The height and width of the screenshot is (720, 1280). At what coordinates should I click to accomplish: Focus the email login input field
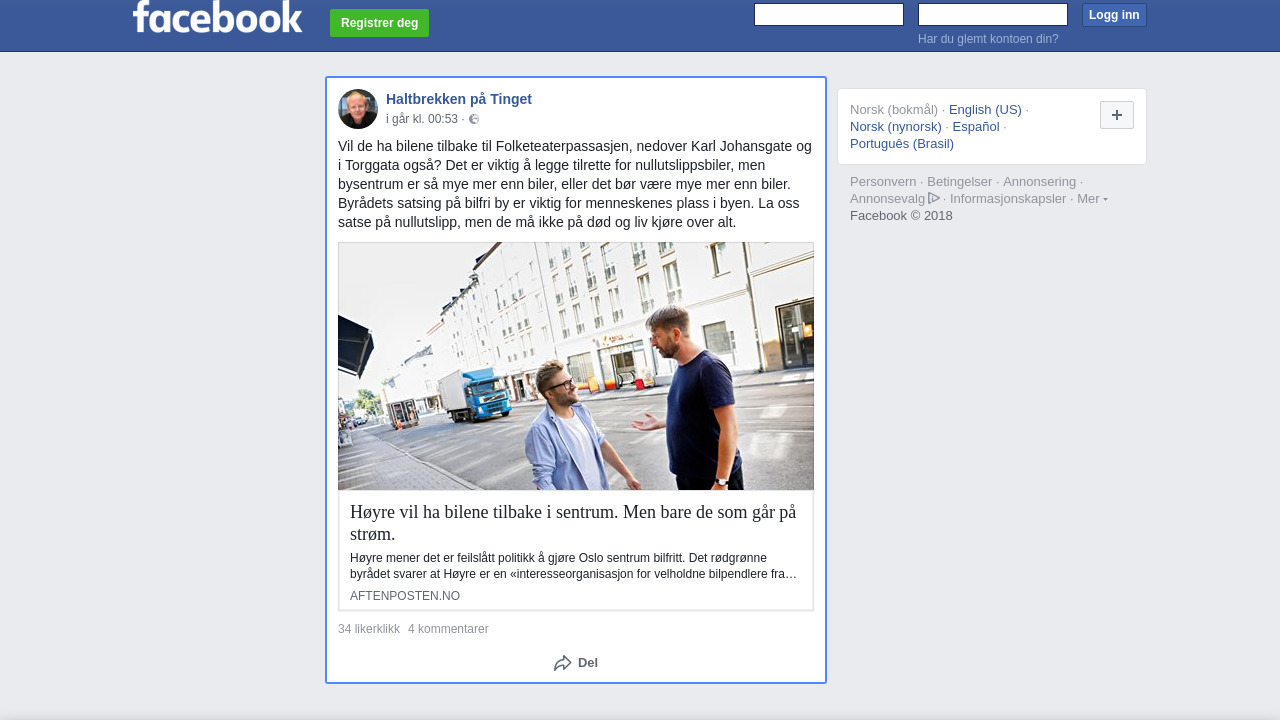(x=829, y=14)
